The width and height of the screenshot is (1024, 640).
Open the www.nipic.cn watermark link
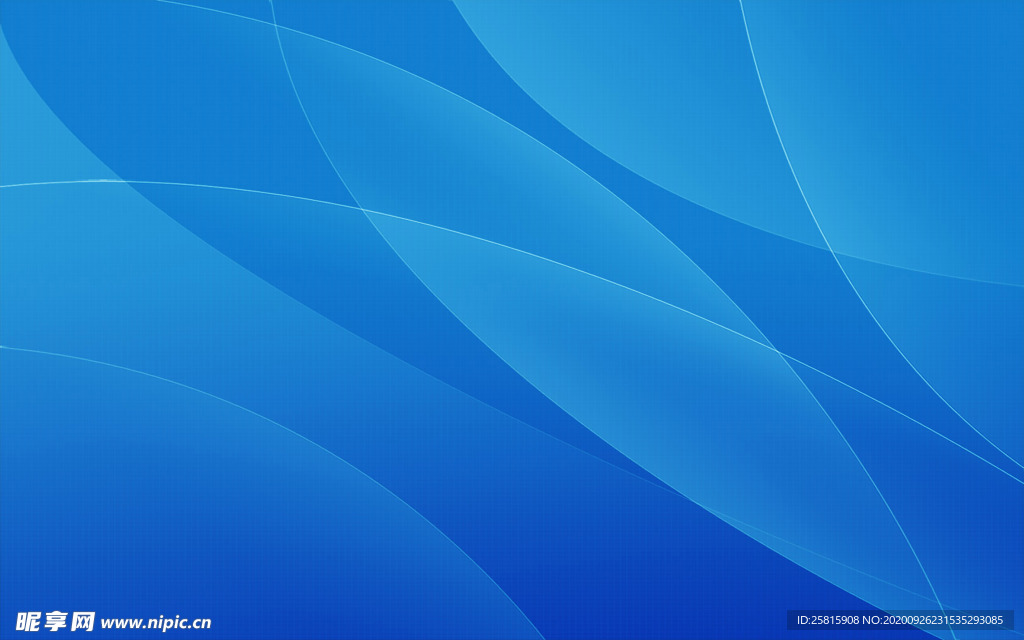156,622
